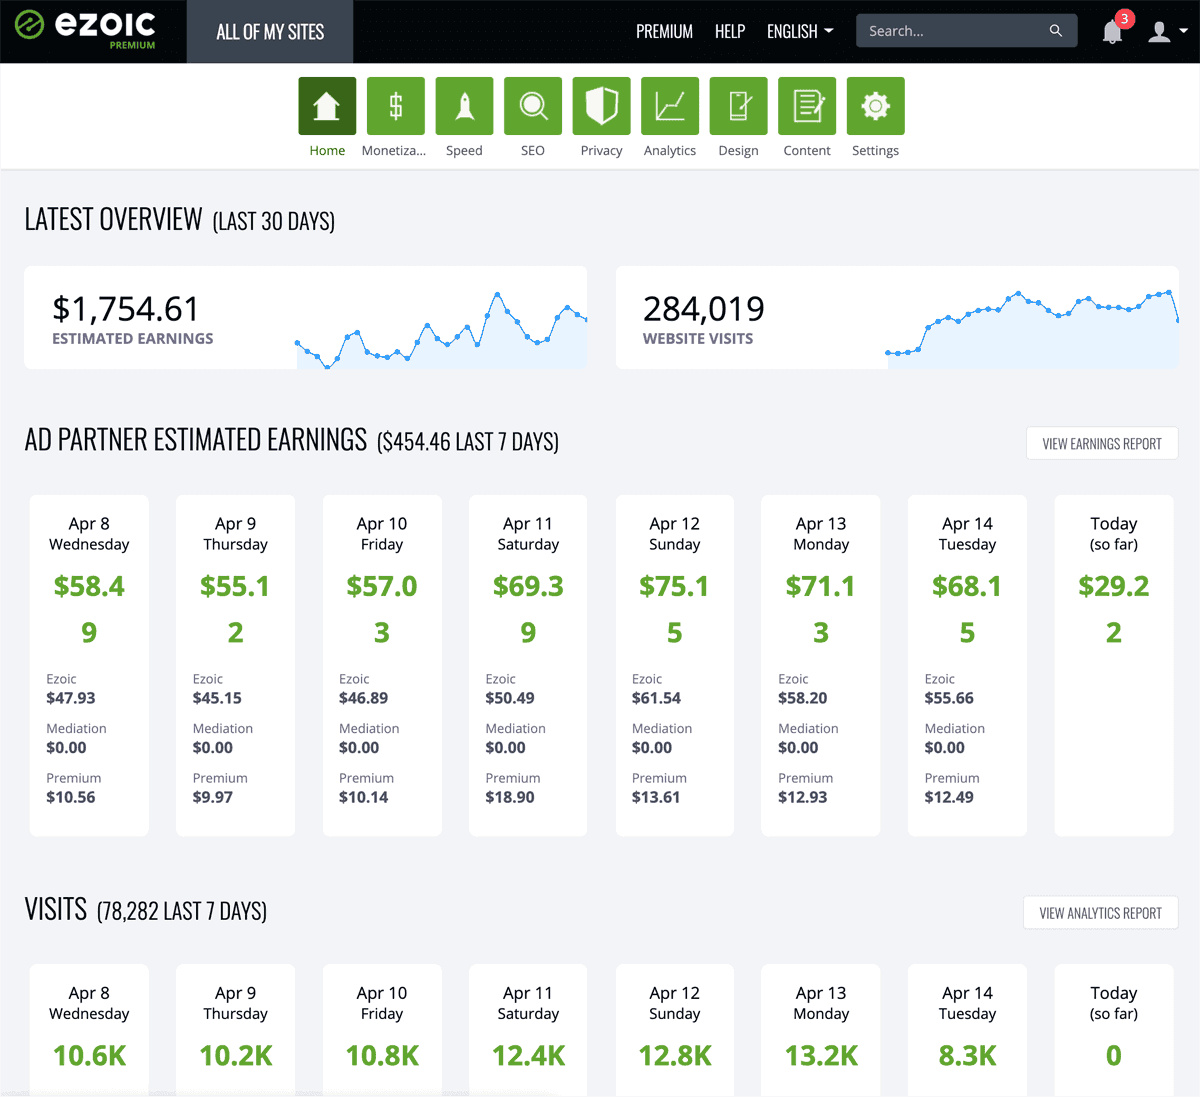Viewport: 1200px width, 1097px height.
Task: Click the 12.4K visits value
Action: point(528,1055)
